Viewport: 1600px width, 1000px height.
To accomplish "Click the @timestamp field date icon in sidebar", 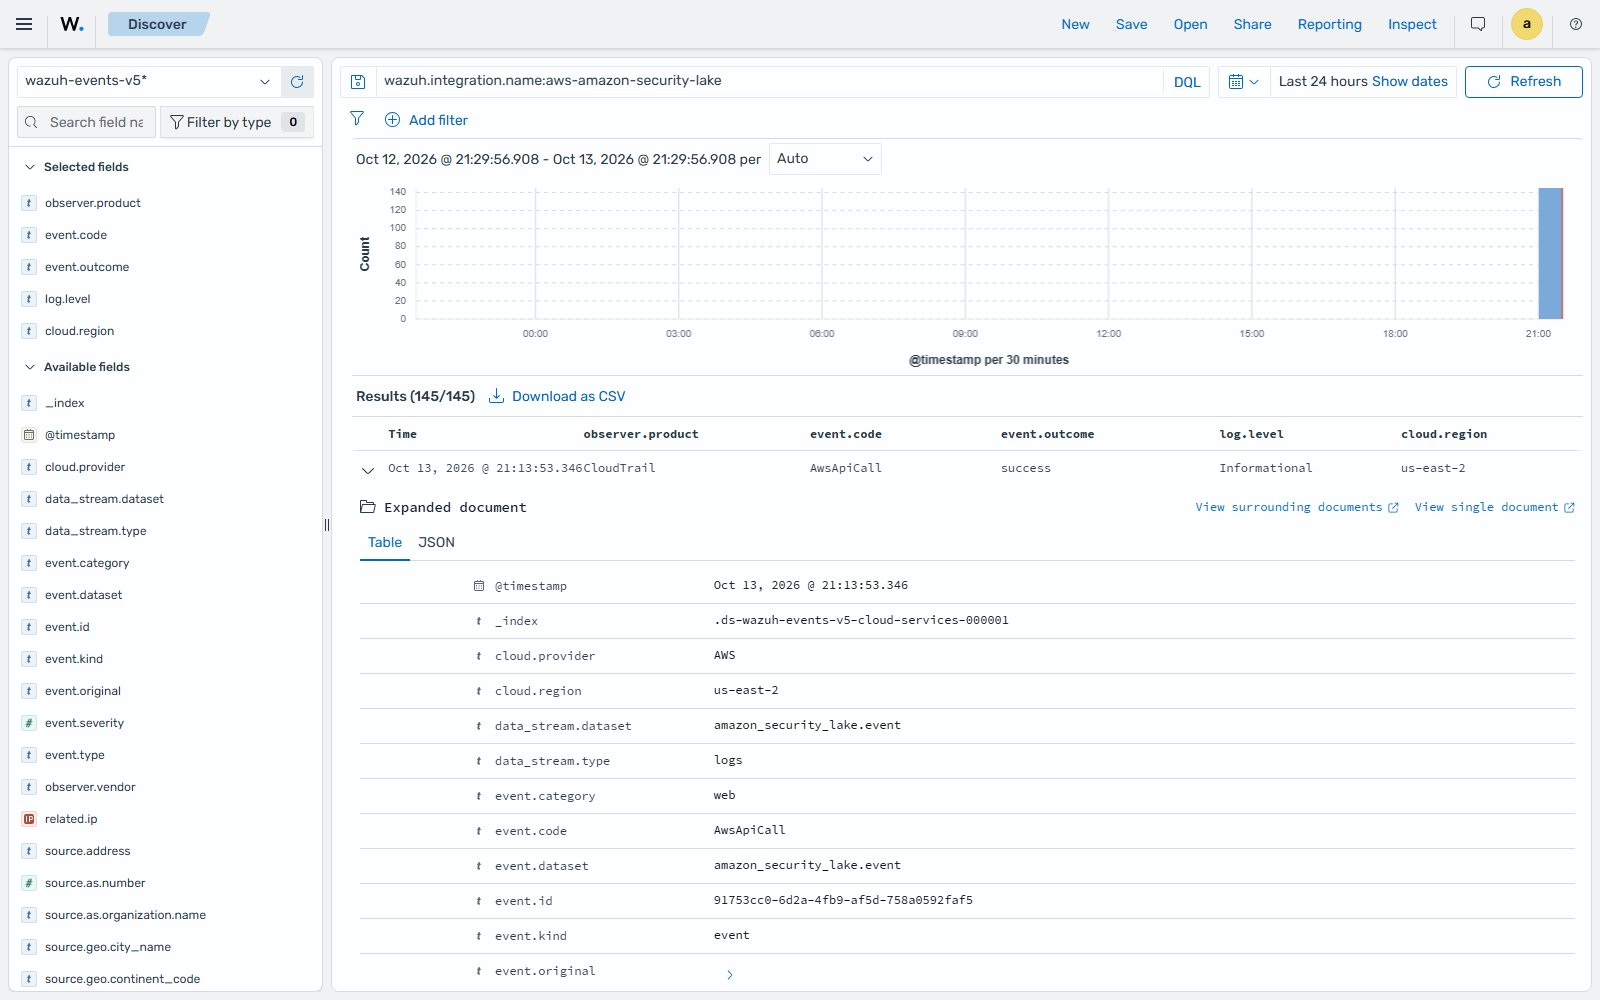I will [x=29, y=435].
